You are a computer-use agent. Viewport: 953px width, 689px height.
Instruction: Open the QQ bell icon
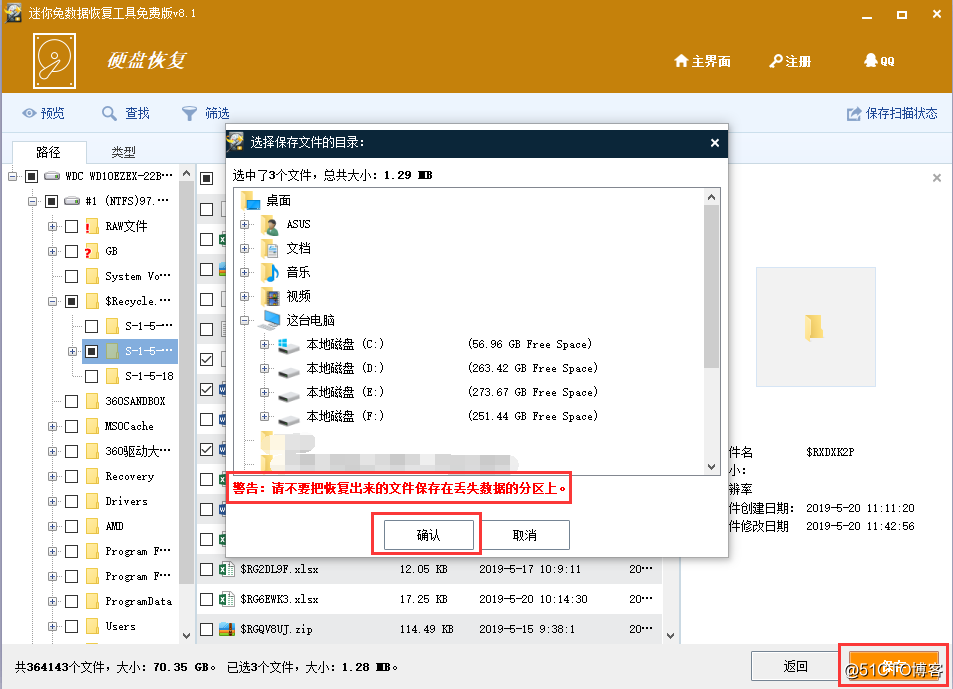point(870,60)
